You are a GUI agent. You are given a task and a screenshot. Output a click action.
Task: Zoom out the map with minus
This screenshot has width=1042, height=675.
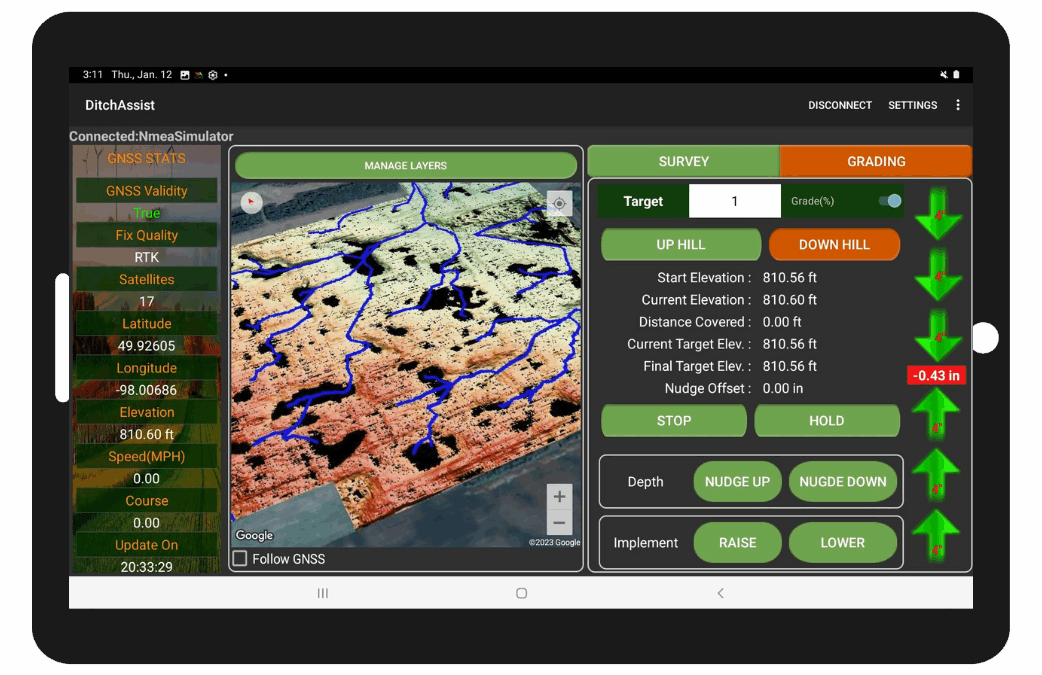560,522
